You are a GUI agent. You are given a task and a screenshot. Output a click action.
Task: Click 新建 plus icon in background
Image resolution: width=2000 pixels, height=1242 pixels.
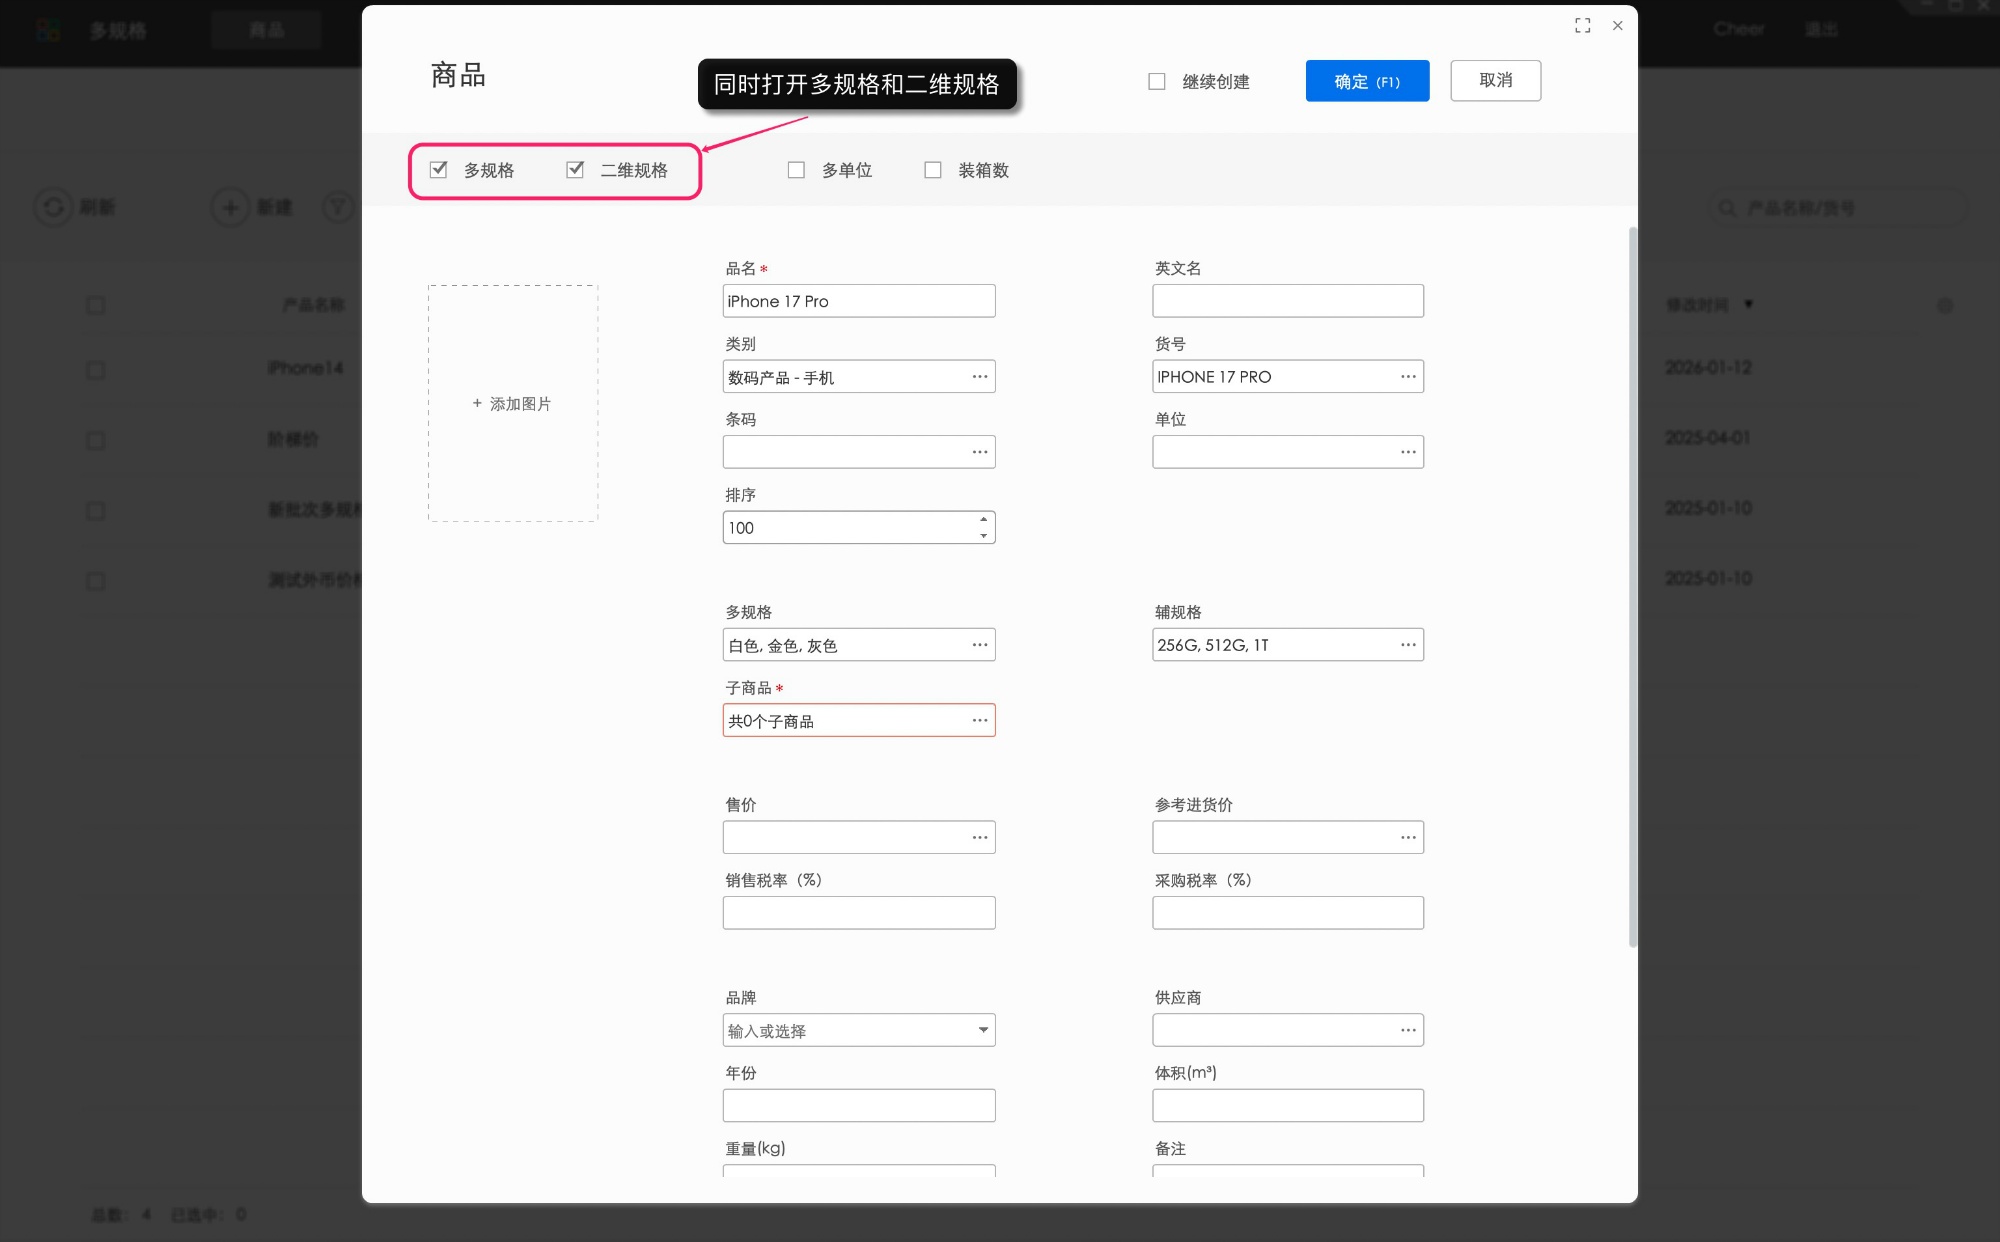coord(230,207)
